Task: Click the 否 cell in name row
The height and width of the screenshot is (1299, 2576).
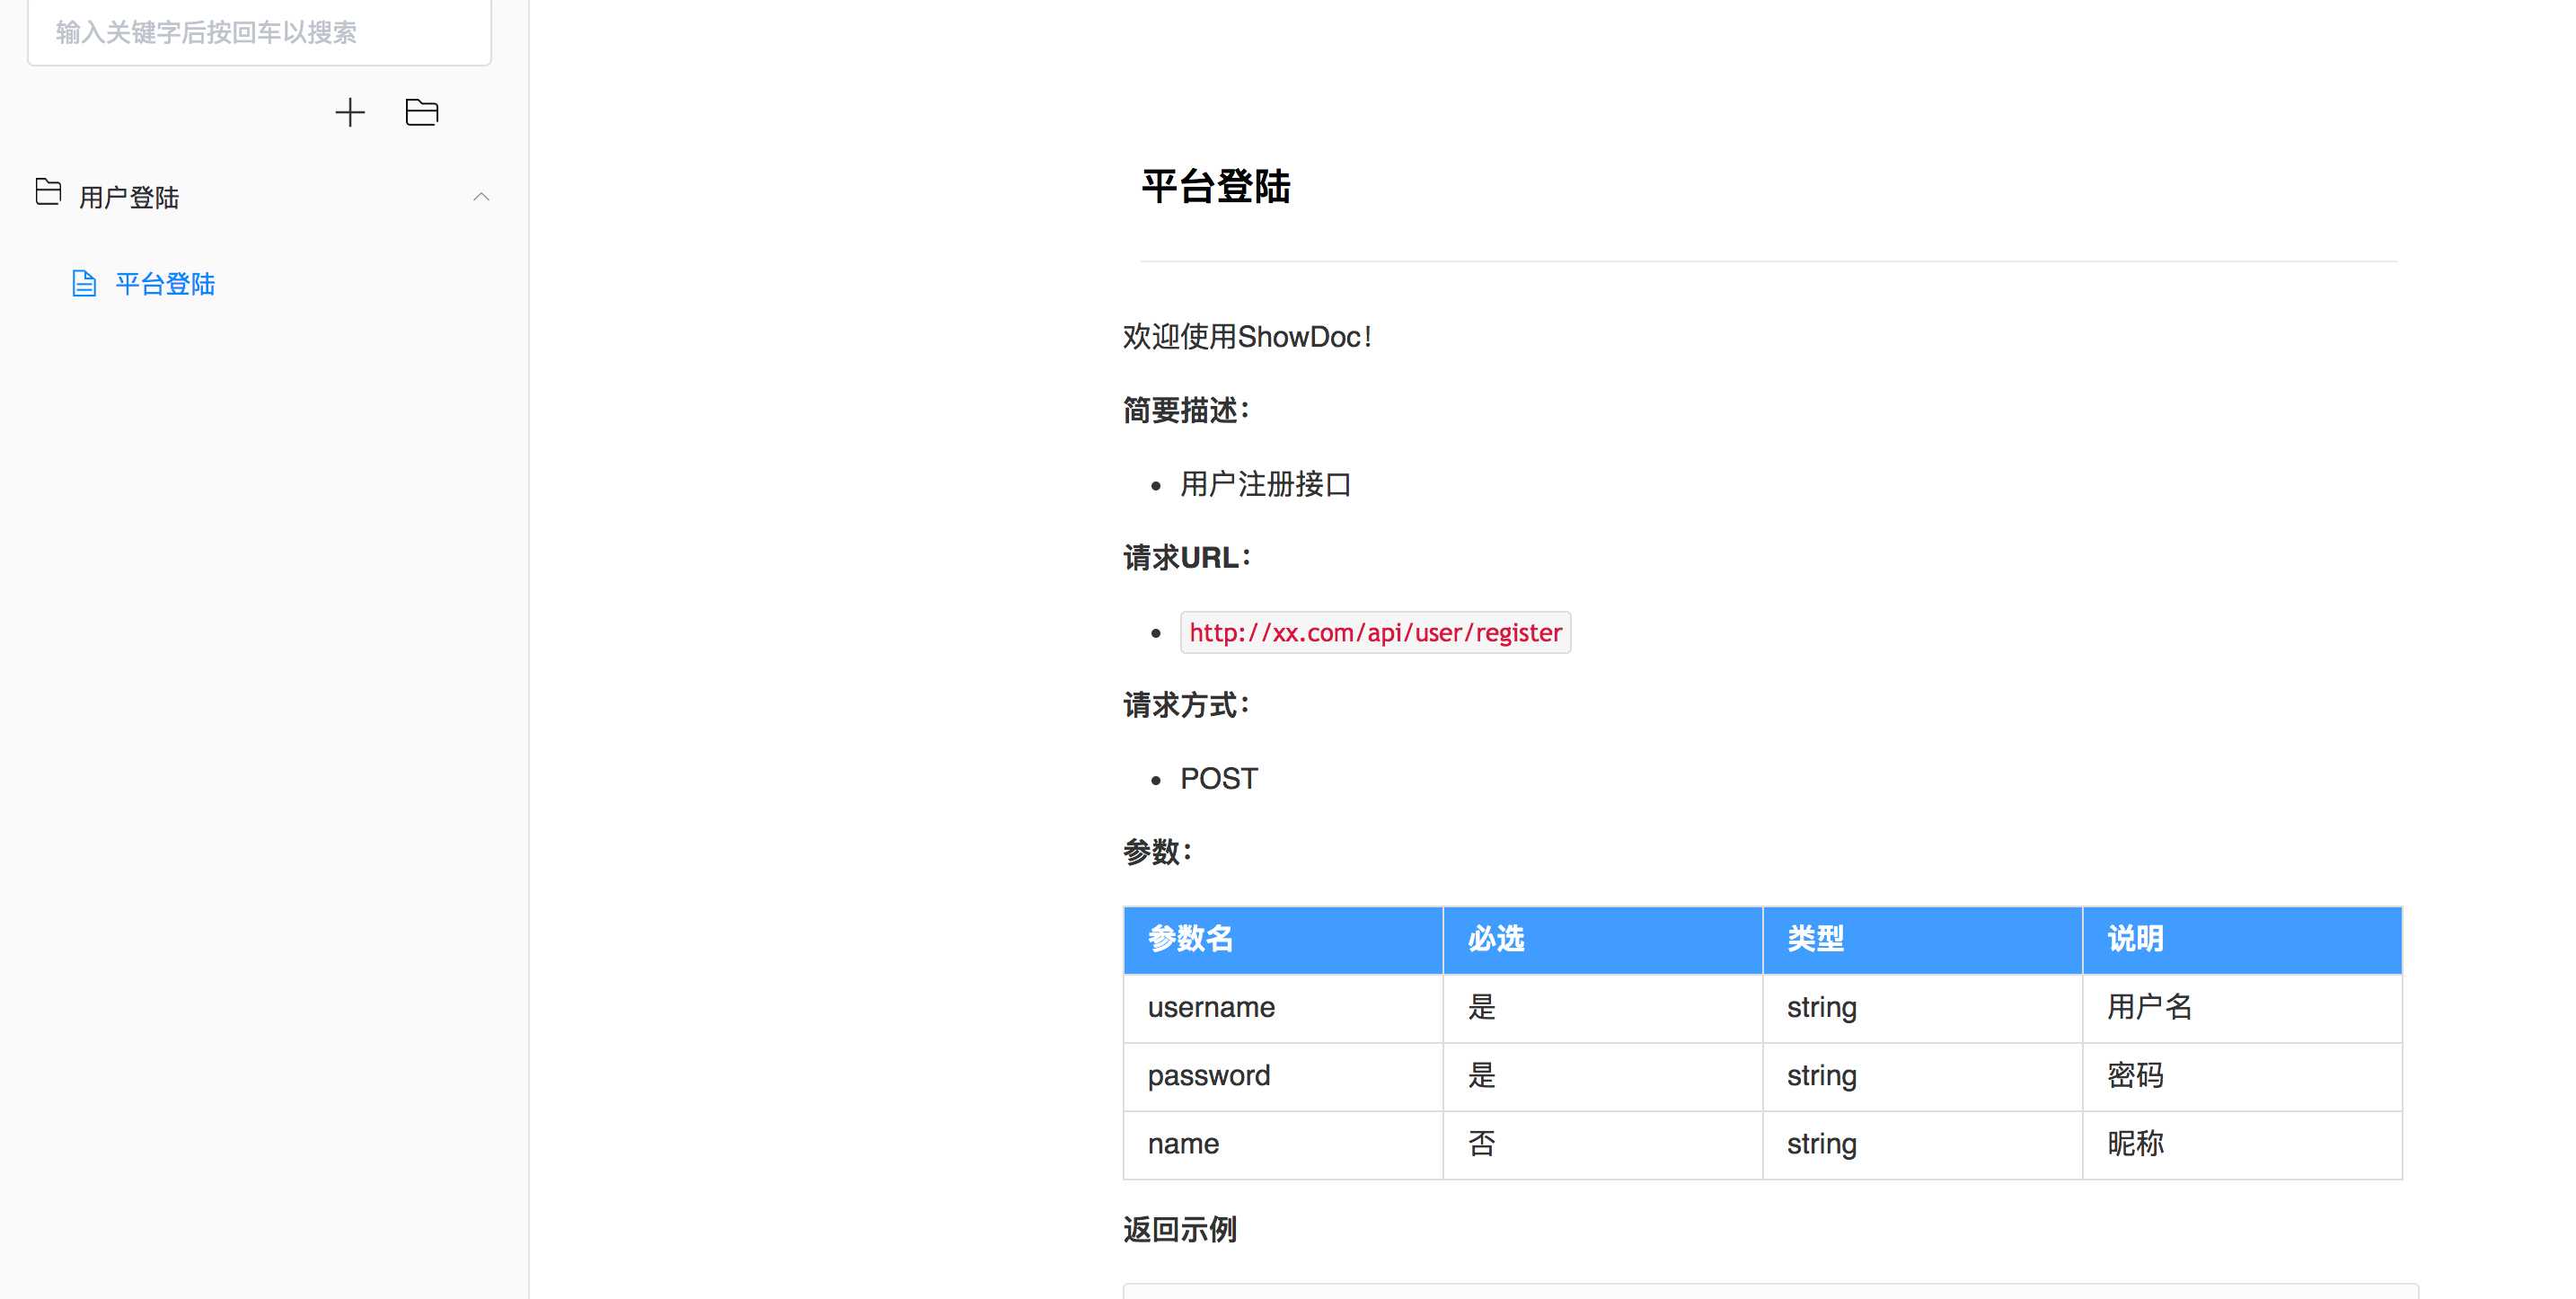Action: click(x=1603, y=1145)
